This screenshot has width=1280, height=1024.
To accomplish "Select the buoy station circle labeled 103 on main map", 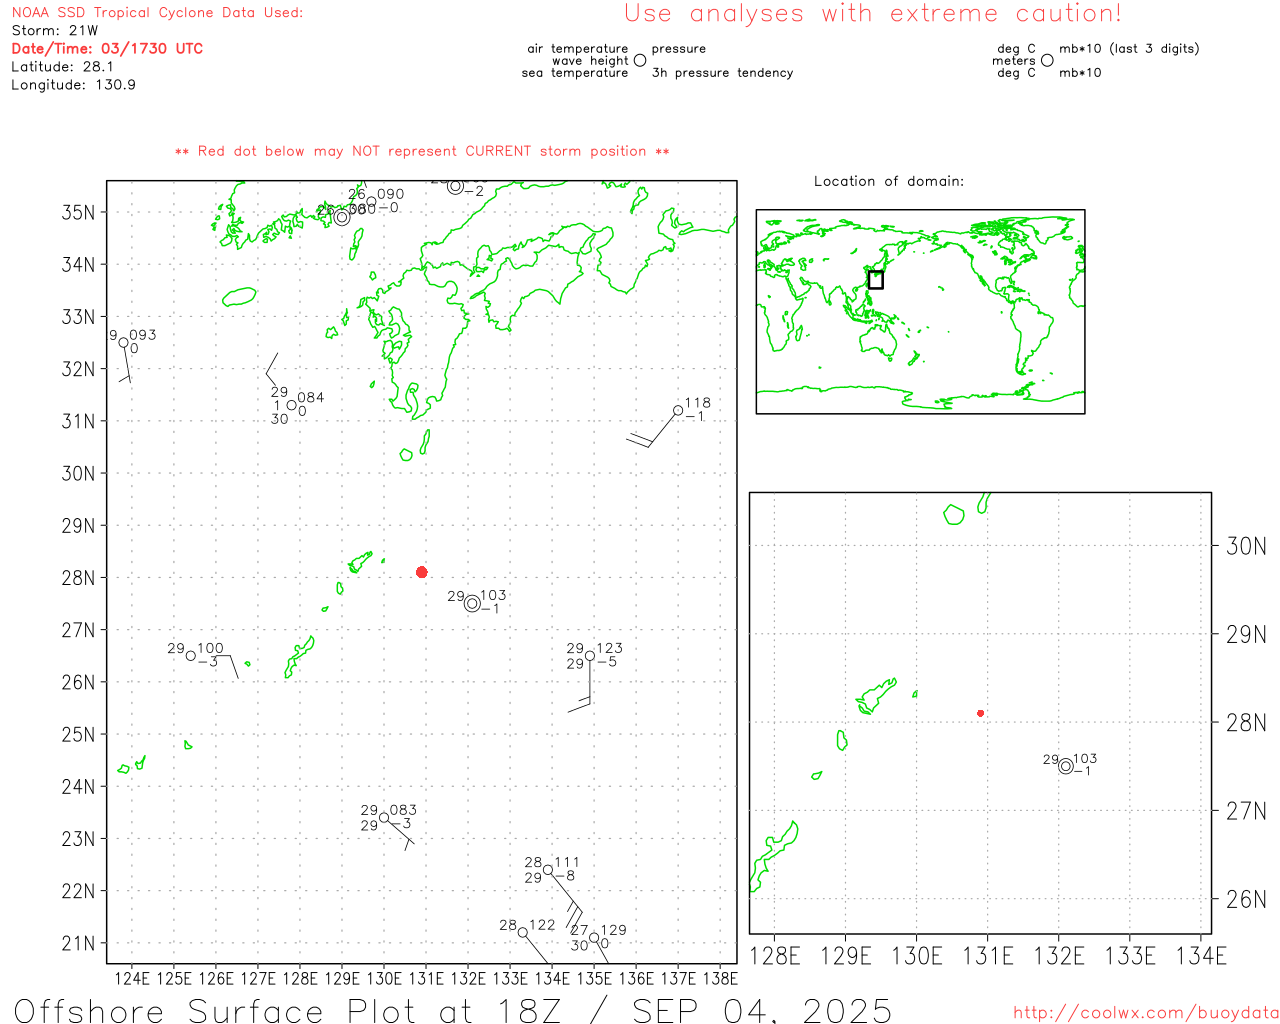I will point(472,603).
